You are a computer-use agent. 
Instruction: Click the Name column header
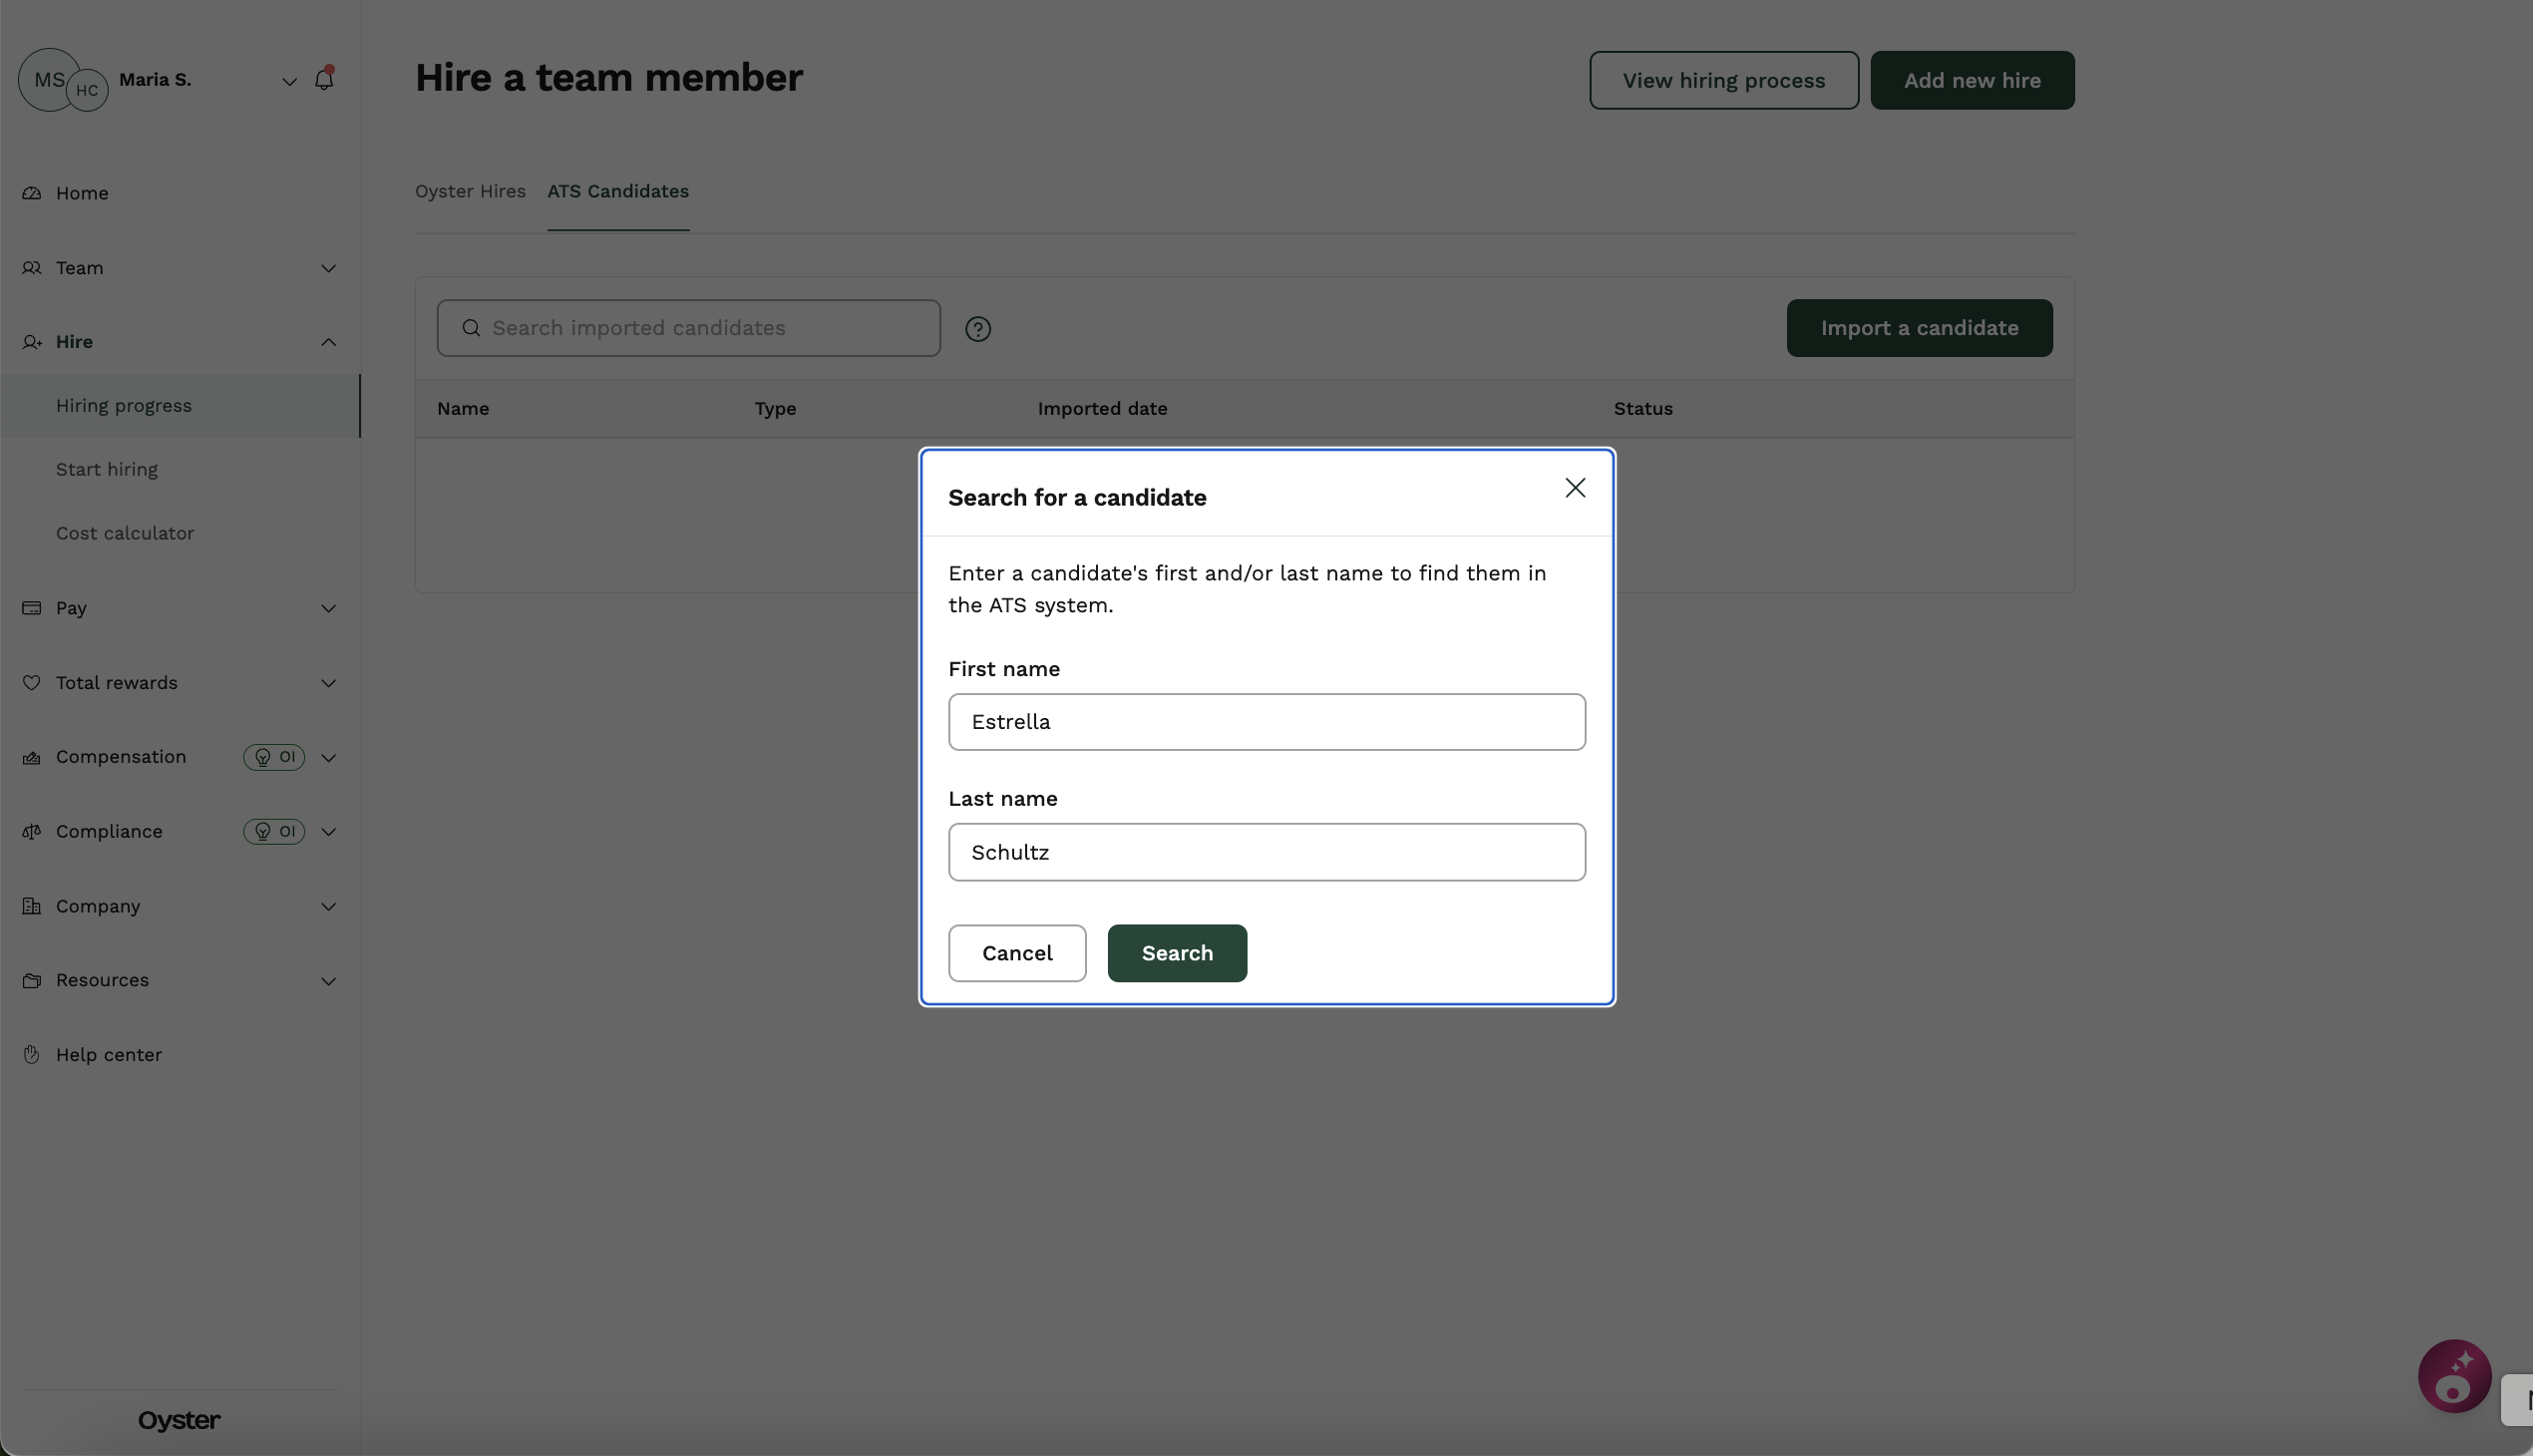click(x=463, y=409)
